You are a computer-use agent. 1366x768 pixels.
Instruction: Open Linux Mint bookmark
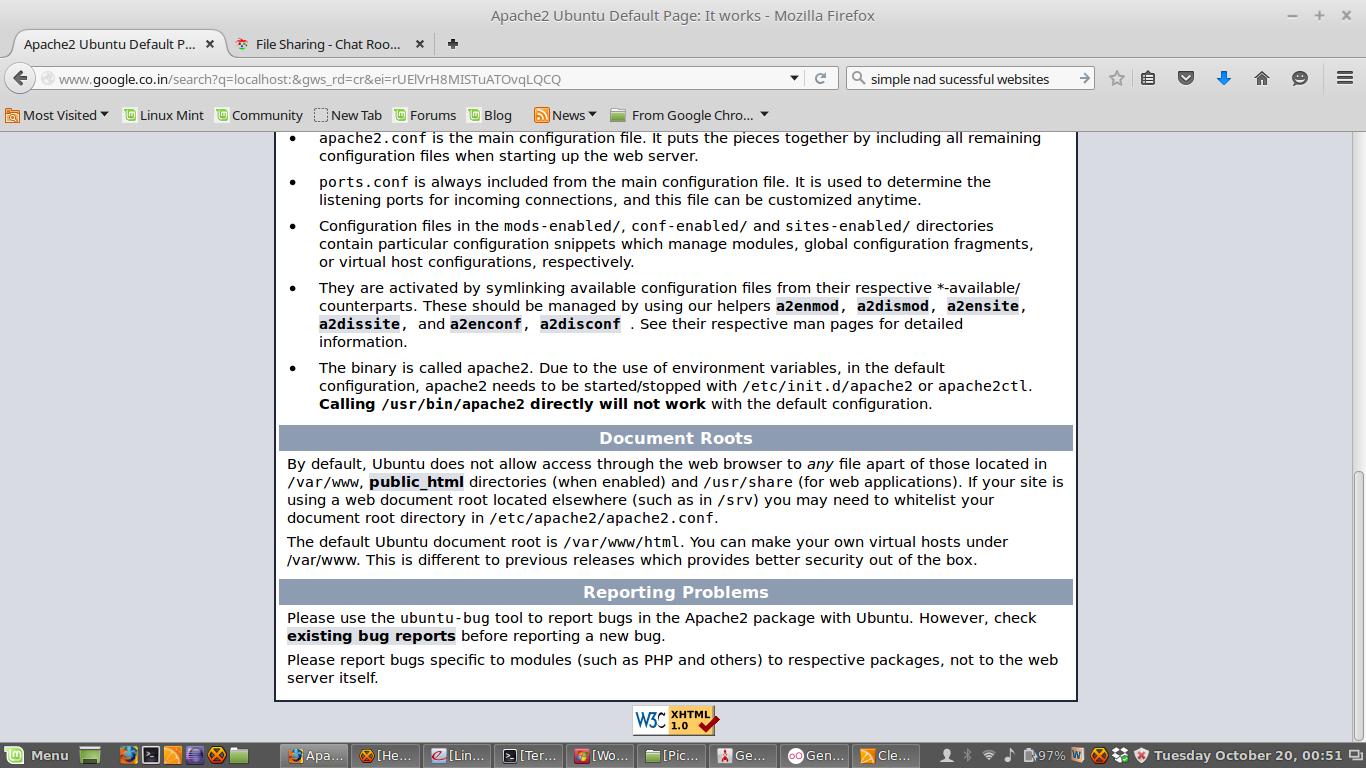(x=163, y=115)
